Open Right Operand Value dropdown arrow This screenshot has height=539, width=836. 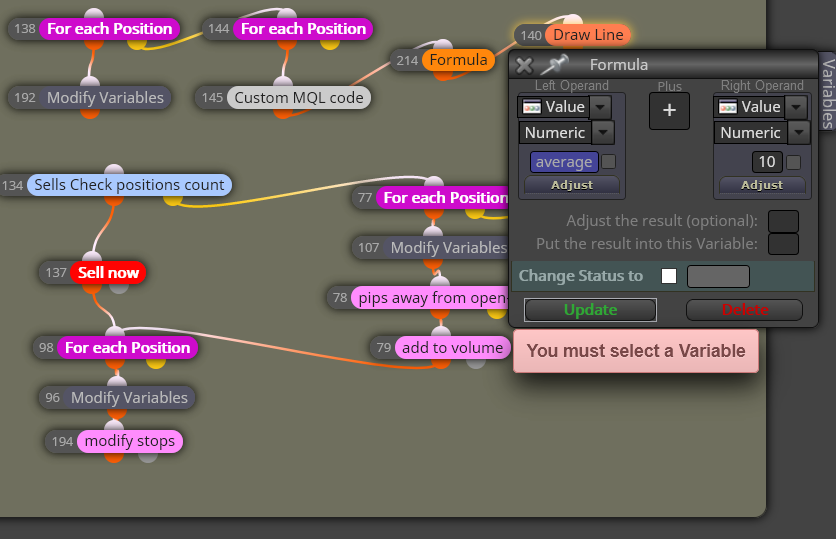click(x=796, y=107)
